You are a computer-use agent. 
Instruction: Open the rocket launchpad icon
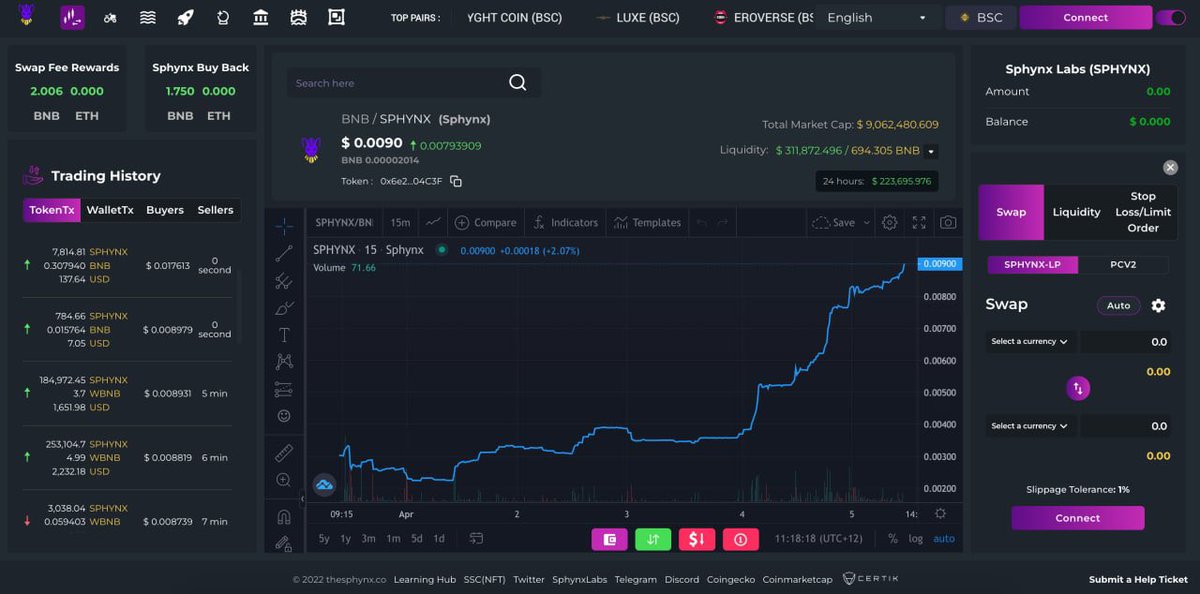click(x=185, y=17)
